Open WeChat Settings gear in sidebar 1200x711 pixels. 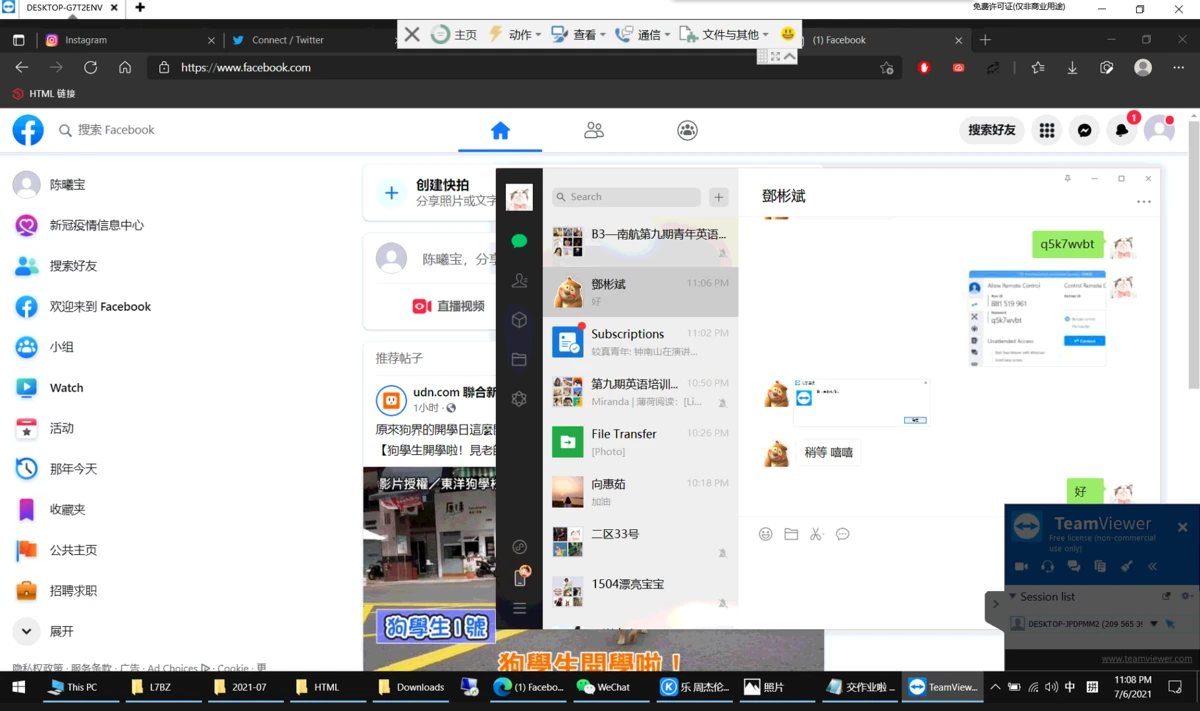pos(519,398)
